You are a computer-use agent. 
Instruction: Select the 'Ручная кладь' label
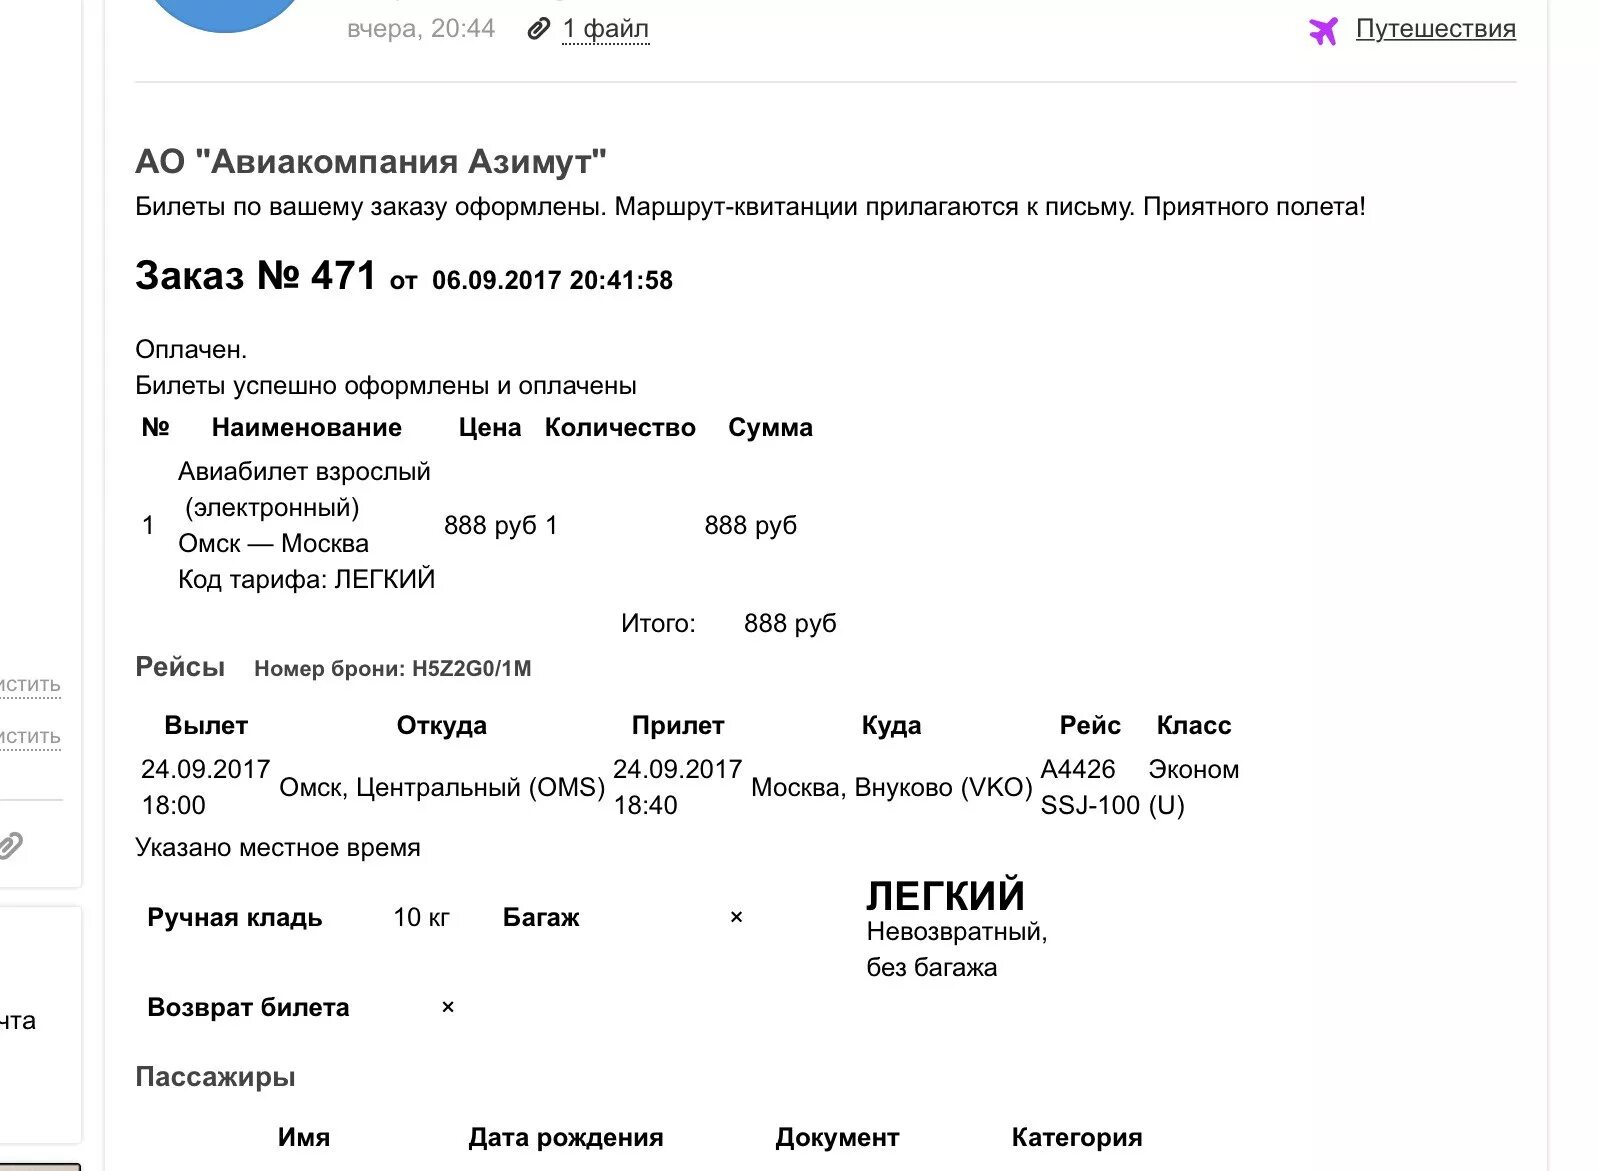point(235,917)
